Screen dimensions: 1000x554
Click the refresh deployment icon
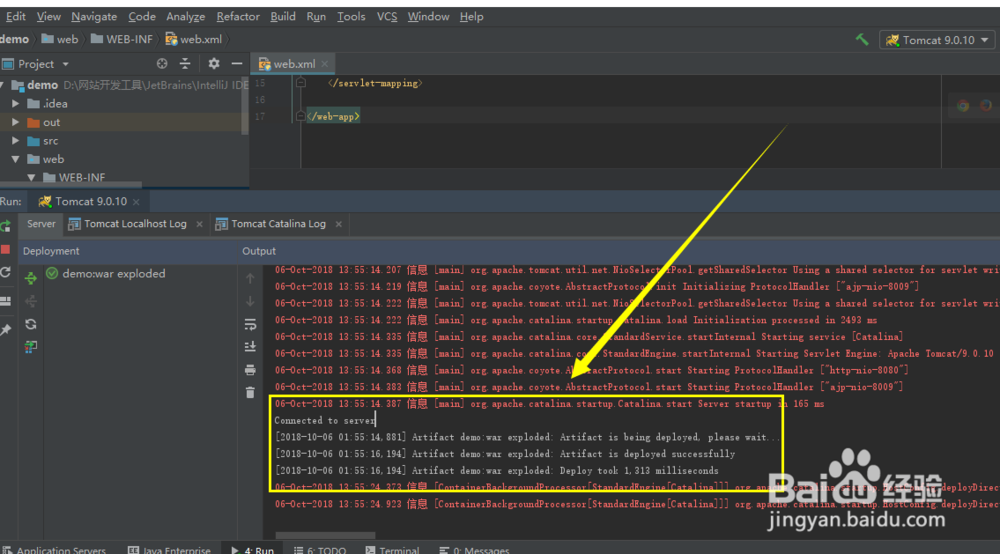31,324
